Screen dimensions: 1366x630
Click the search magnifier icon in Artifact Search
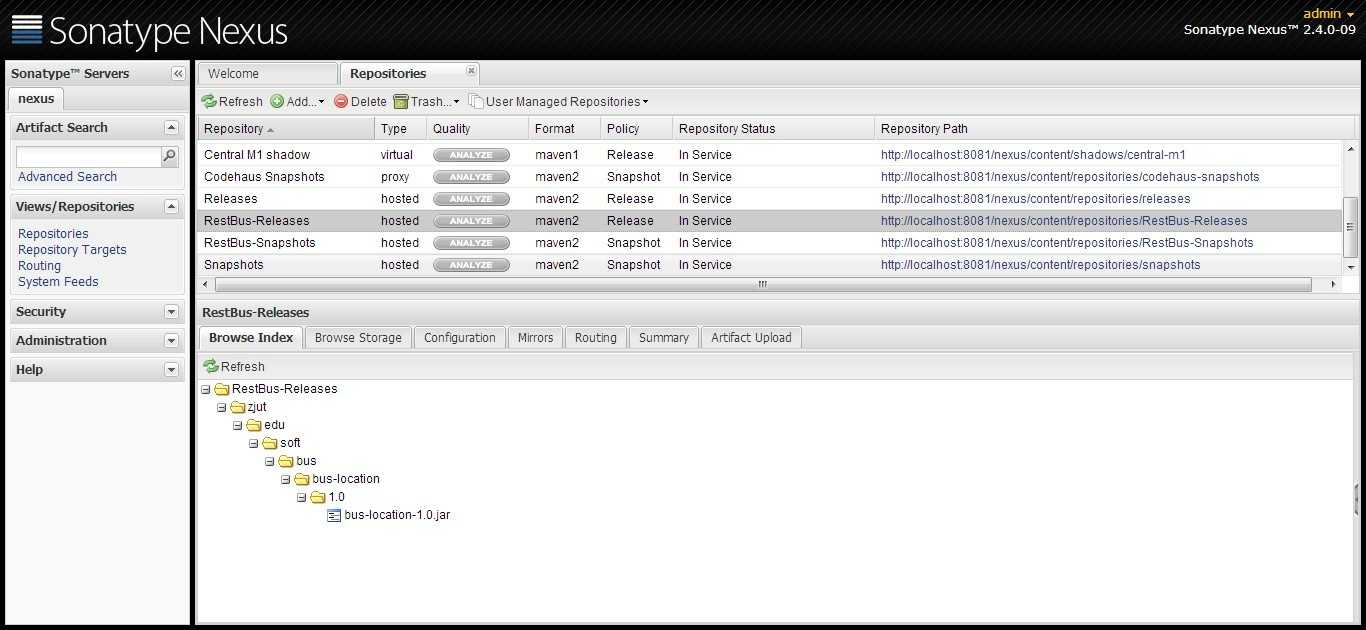coord(170,156)
